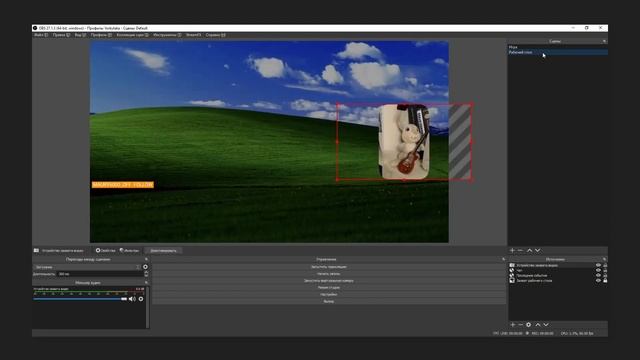This screenshot has height=360, width=640.
Task: Click the audio mixer vertical scrollbar
Action: pos(147,307)
